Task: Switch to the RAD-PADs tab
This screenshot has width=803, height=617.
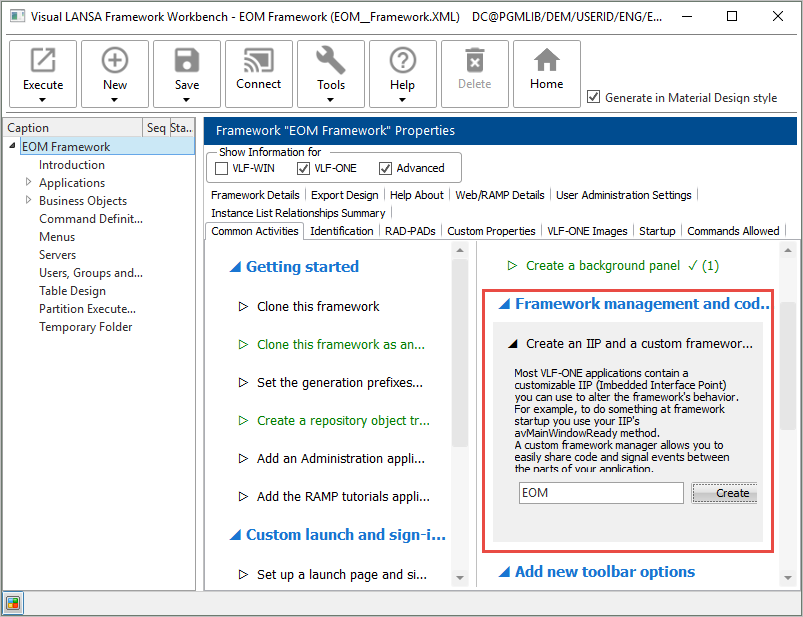Action: tap(410, 231)
